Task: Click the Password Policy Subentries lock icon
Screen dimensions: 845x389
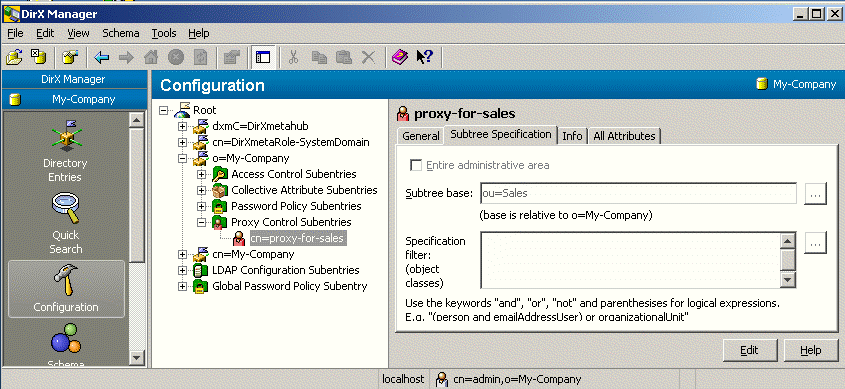Action: coord(219,206)
